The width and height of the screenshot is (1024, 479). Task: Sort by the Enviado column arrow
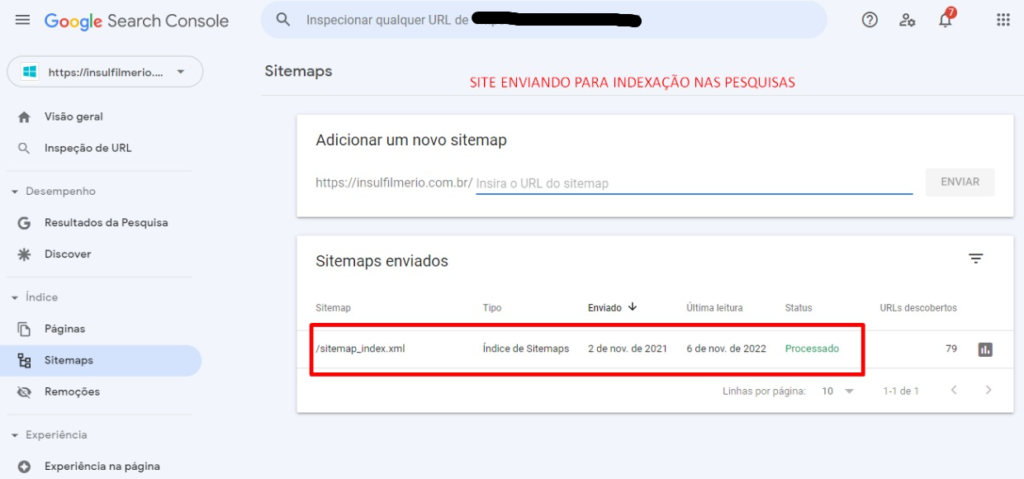632,306
